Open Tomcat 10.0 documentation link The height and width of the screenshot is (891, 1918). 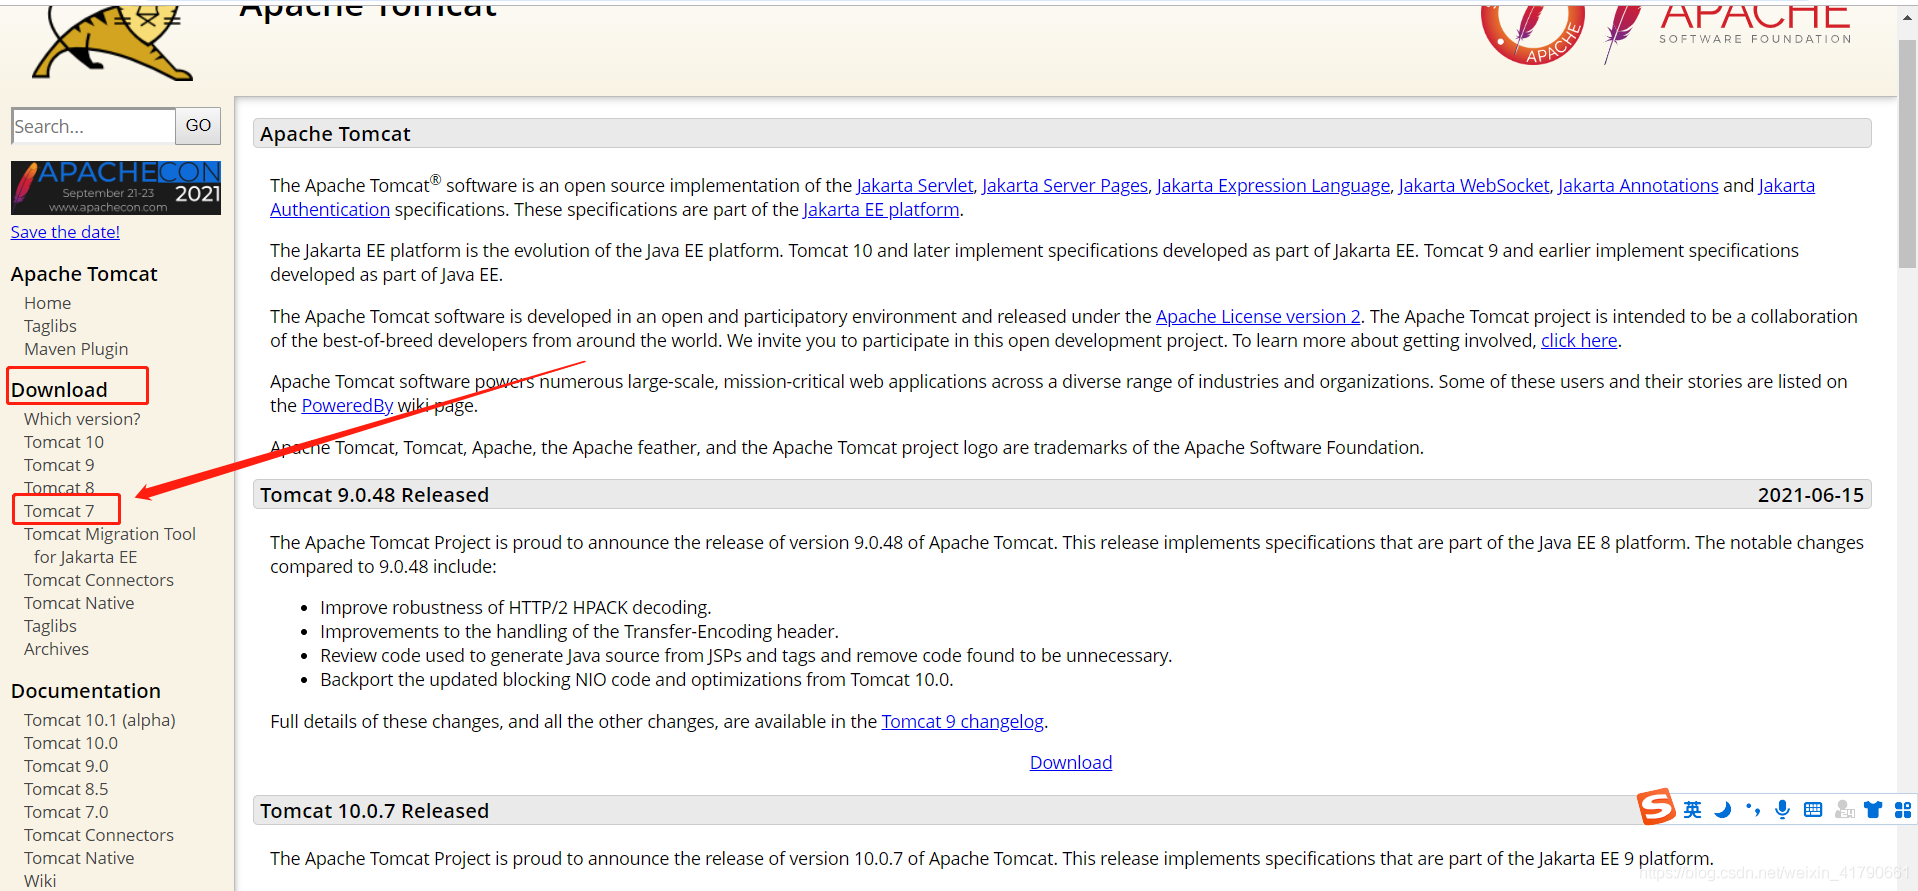tap(71, 743)
